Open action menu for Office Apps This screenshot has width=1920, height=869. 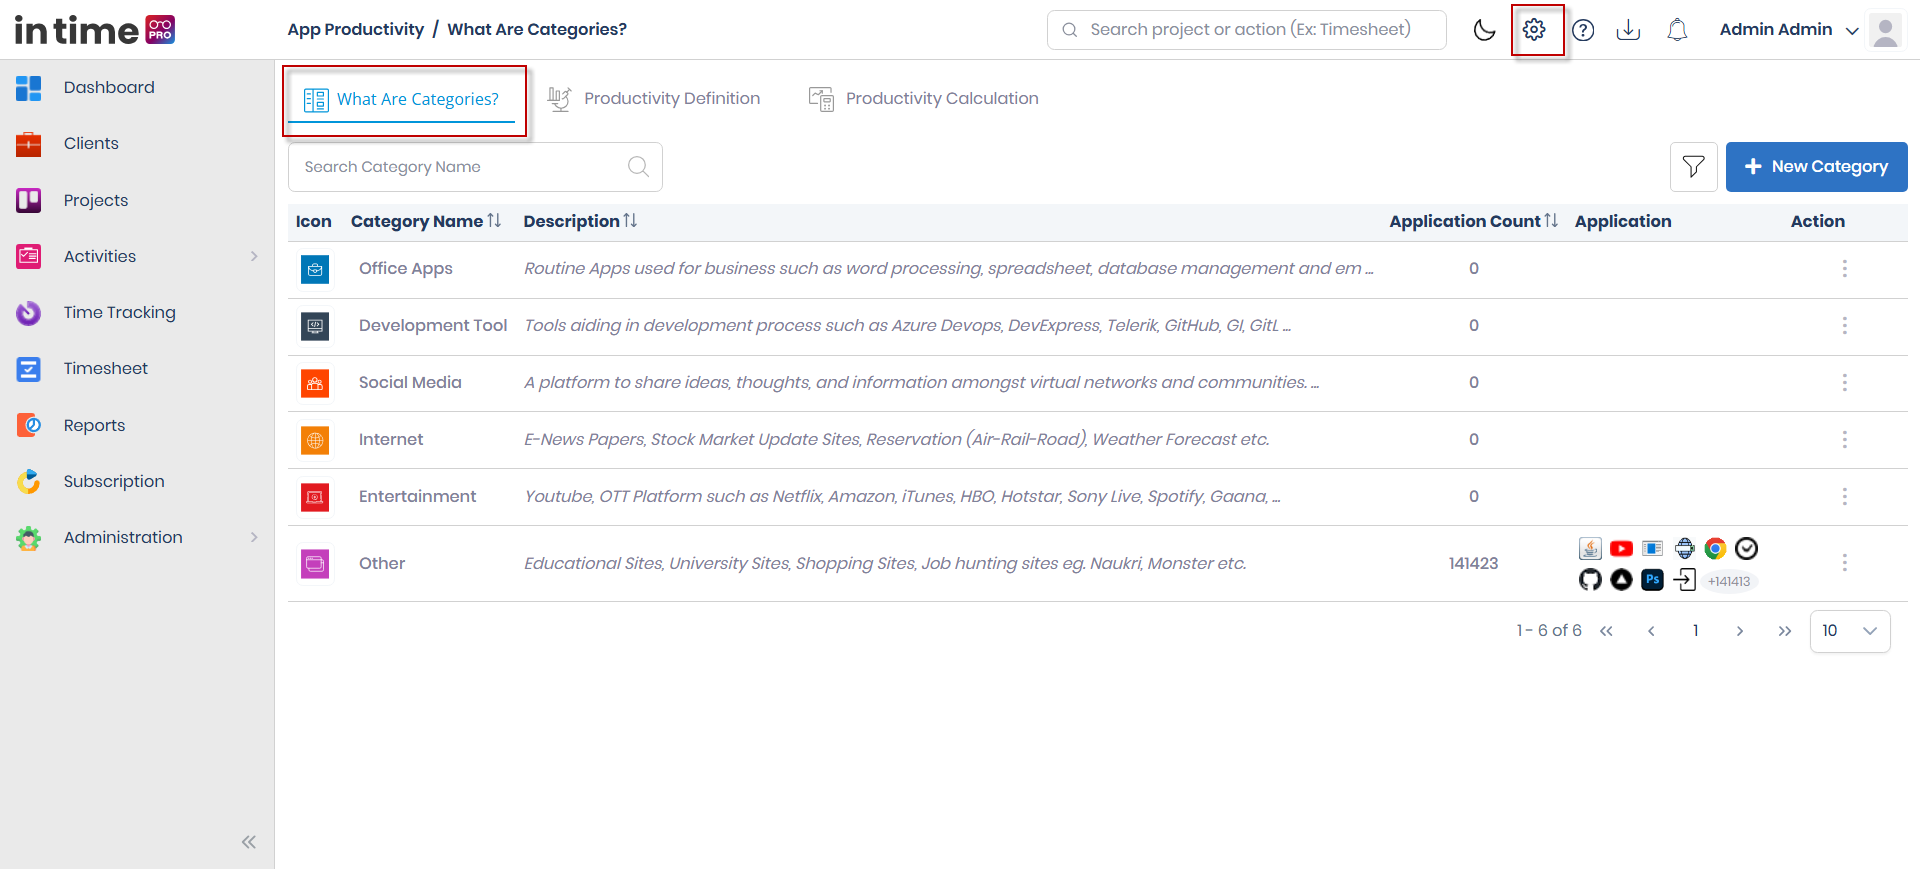pyautogui.click(x=1844, y=269)
